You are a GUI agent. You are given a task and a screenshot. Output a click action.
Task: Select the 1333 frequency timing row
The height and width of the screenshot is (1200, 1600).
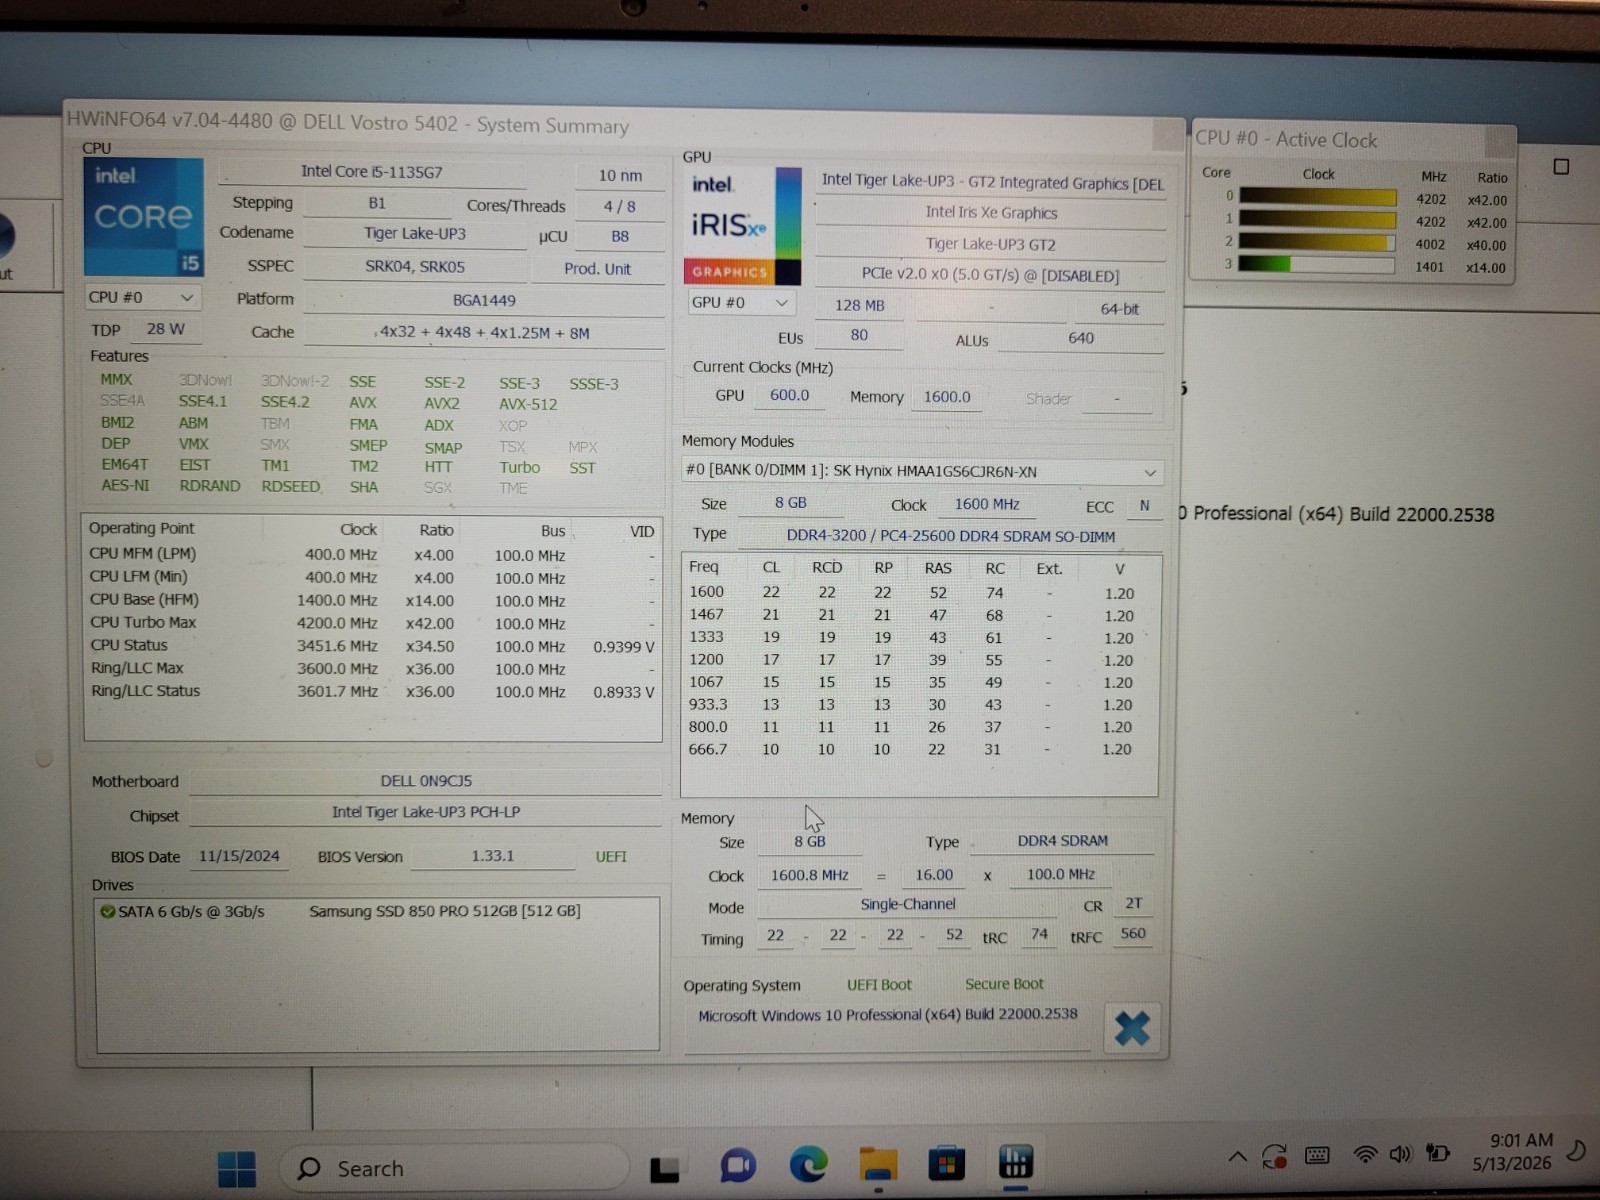pyautogui.click(x=918, y=637)
